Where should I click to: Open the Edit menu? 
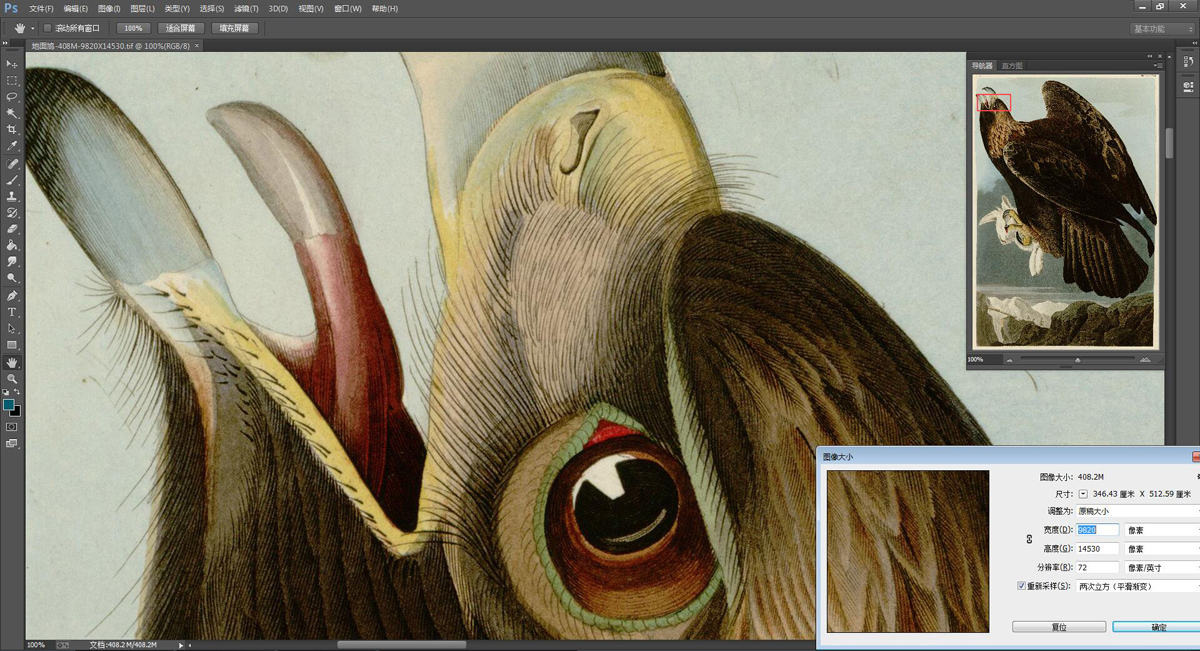76,8
